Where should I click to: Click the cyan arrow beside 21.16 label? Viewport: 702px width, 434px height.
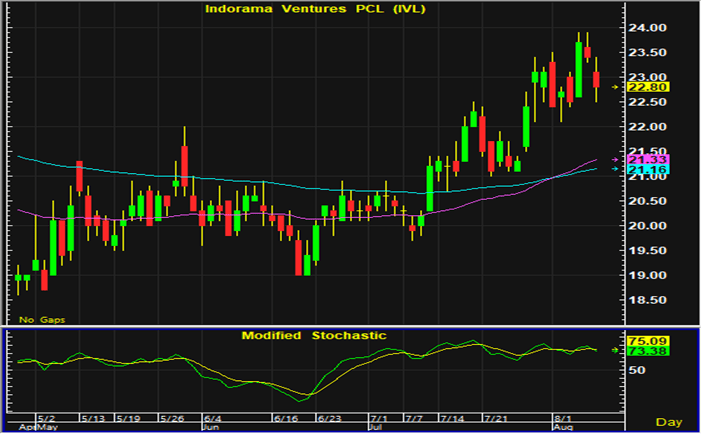tap(615, 171)
